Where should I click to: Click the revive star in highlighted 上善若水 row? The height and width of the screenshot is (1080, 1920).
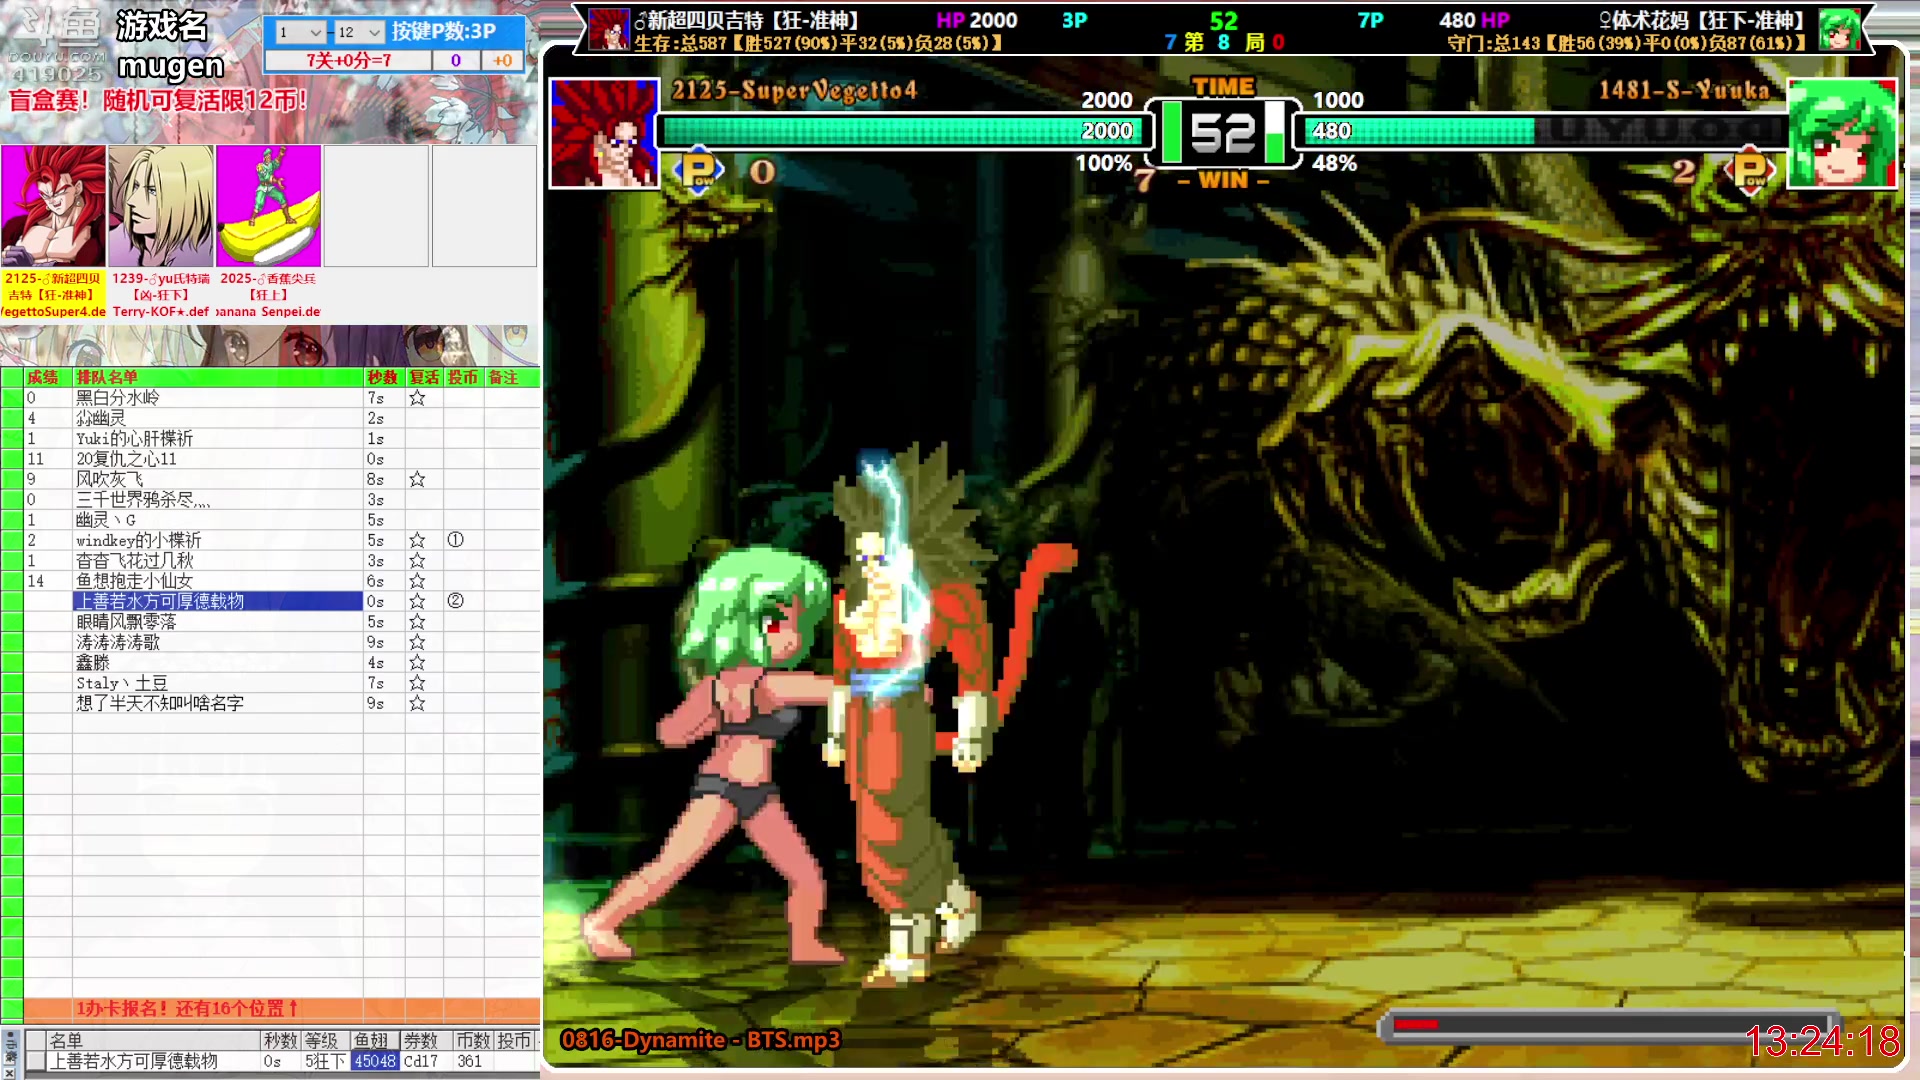tap(417, 602)
